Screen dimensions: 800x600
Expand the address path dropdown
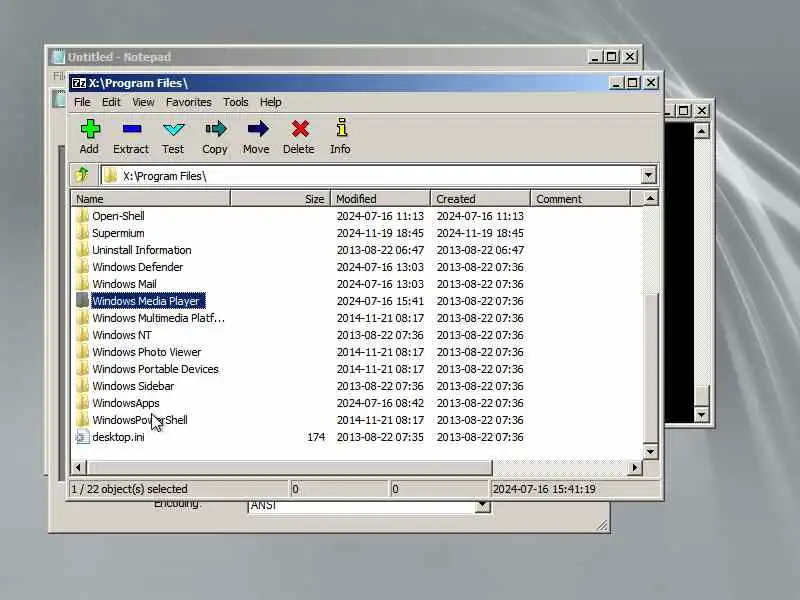648,176
